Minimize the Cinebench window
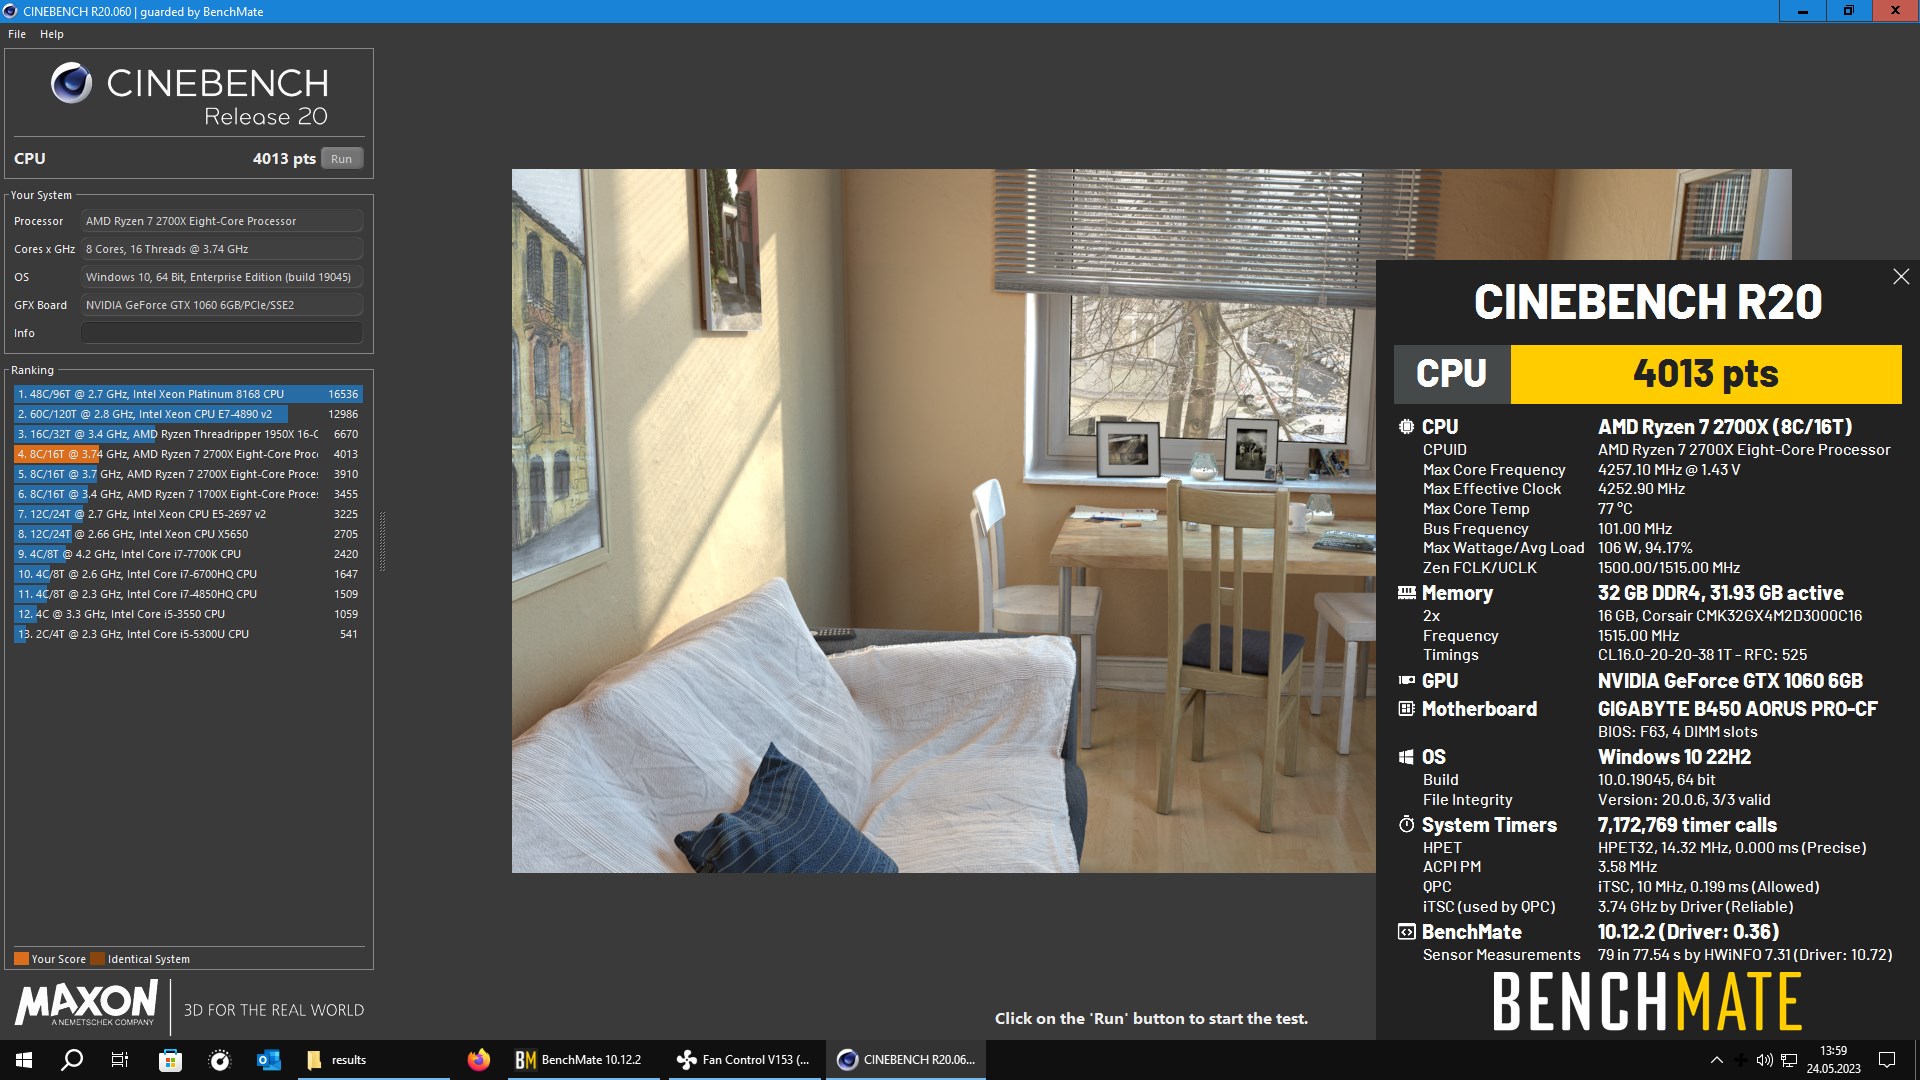1920x1080 pixels. [x=1802, y=11]
